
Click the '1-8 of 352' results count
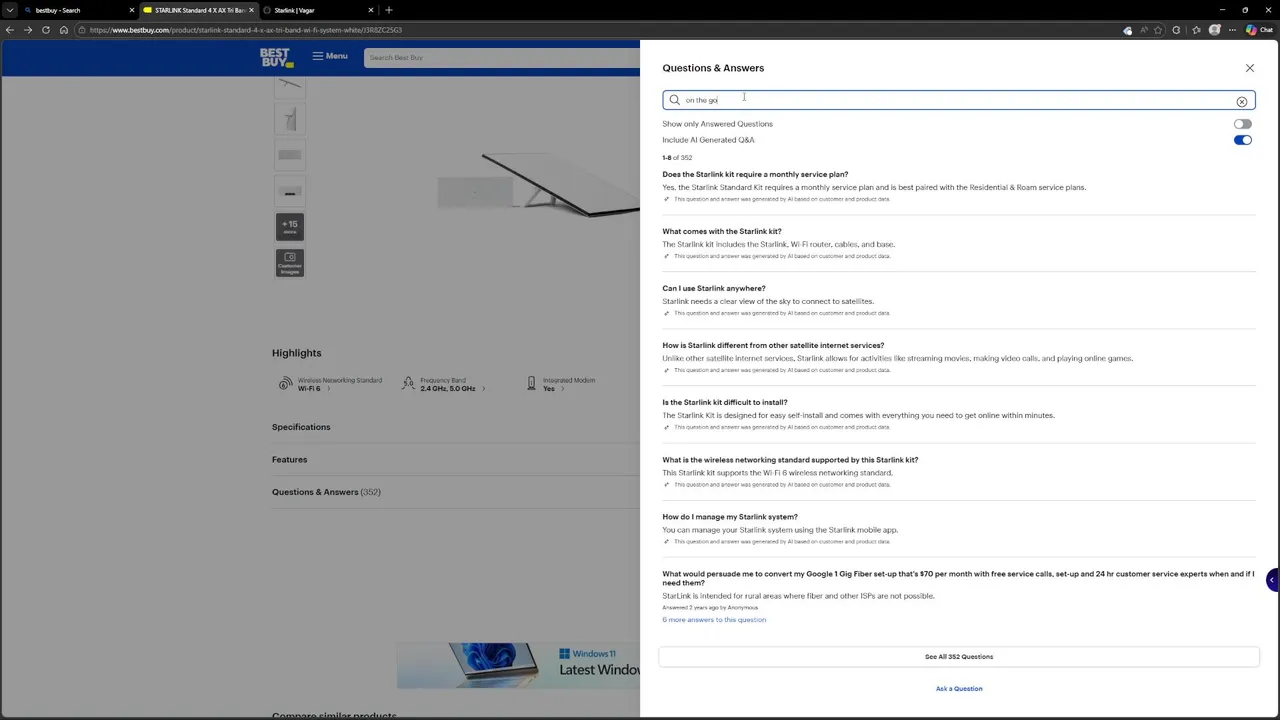[677, 158]
